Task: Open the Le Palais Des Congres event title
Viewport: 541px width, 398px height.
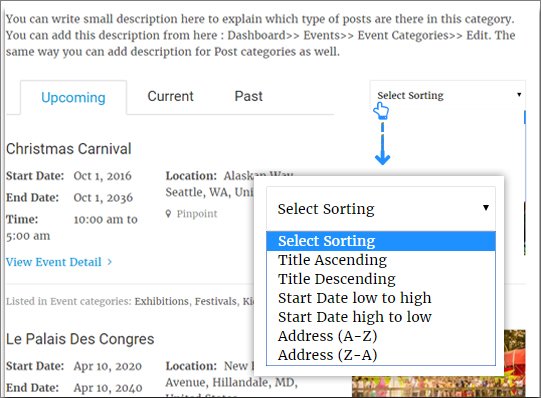Action: (80, 339)
